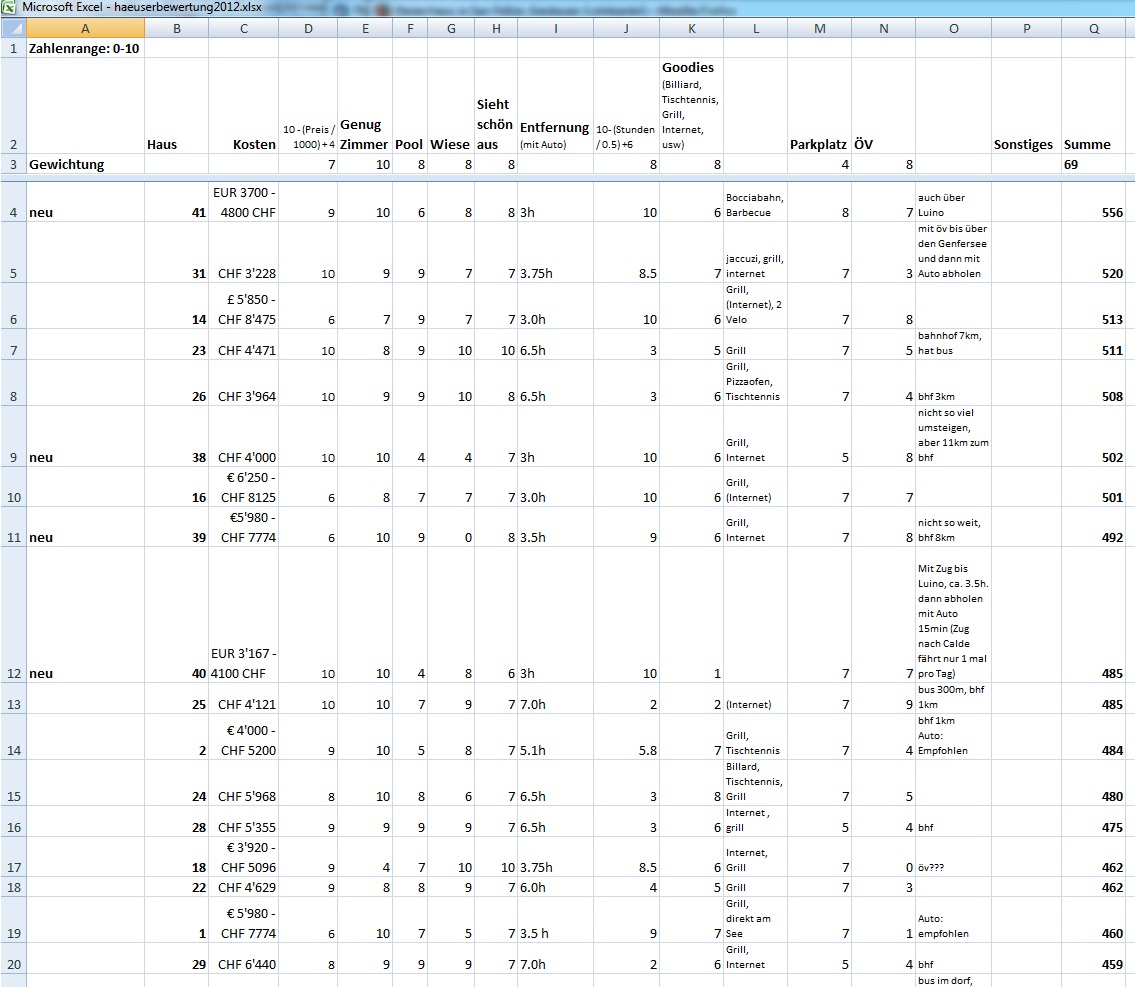Click Entfernung cell '5.1h'

click(555, 736)
